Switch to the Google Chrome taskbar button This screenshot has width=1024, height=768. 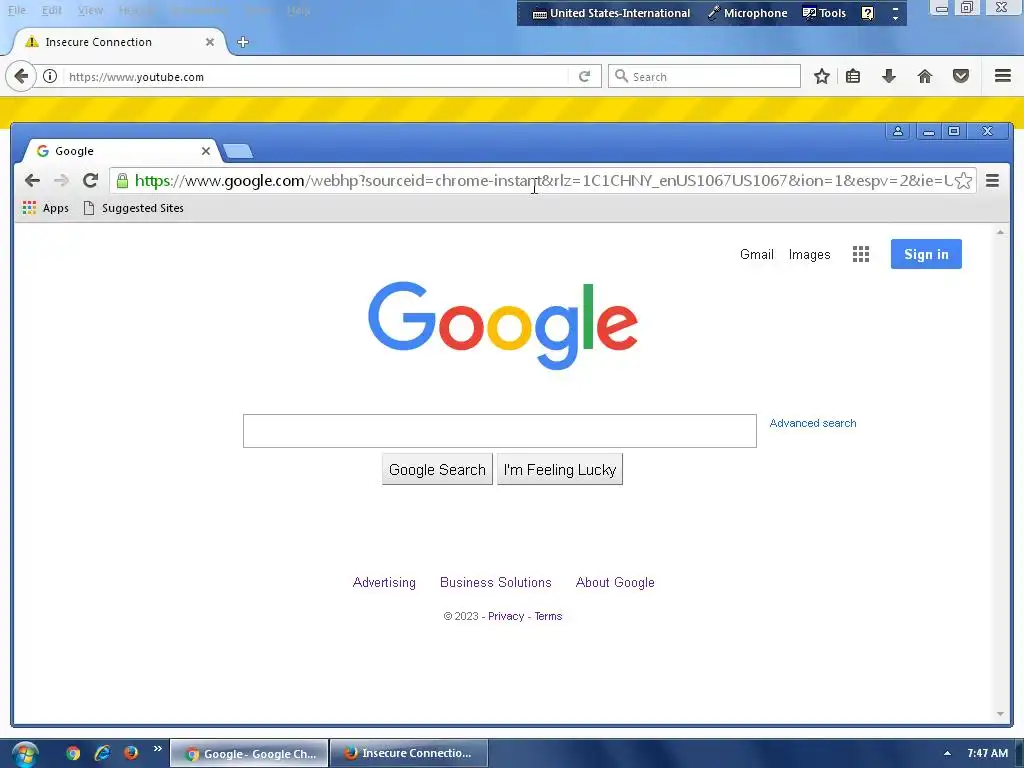click(x=249, y=754)
